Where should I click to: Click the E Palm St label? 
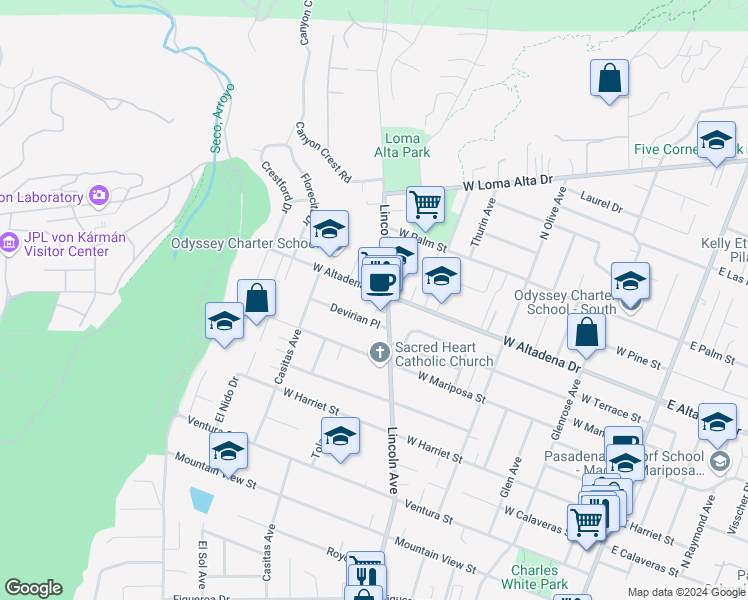click(712, 353)
